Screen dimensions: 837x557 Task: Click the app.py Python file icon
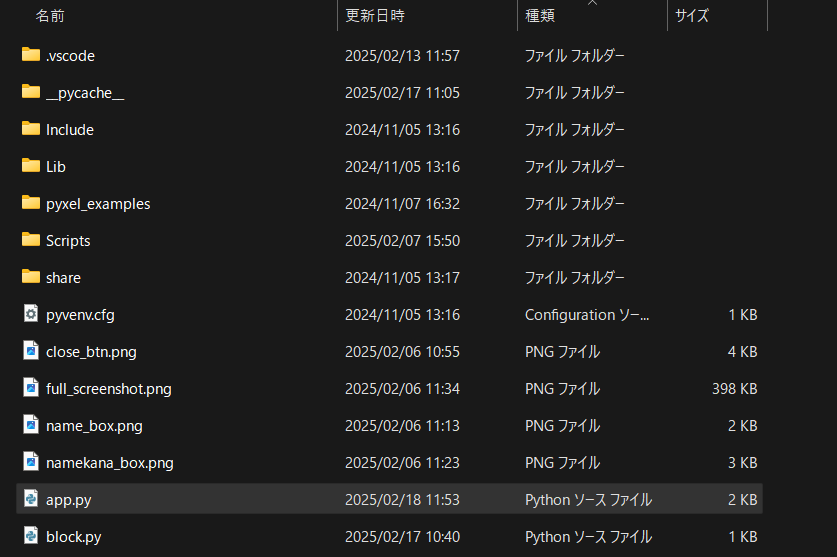click(x=30, y=499)
